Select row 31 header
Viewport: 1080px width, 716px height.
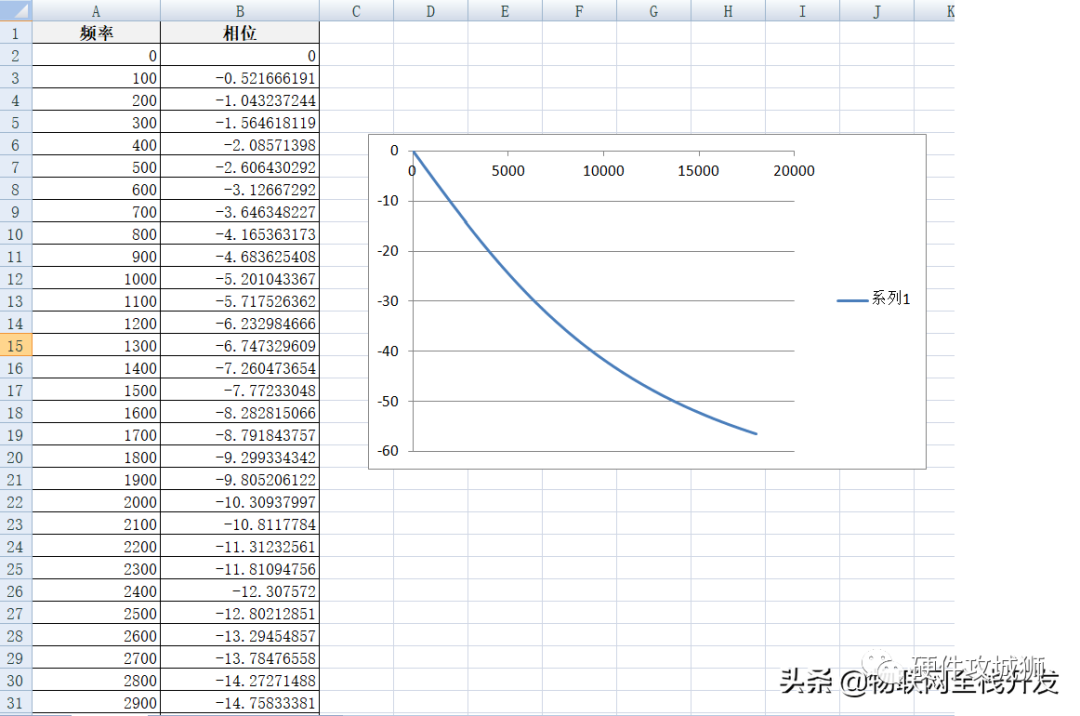[x=16, y=703]
